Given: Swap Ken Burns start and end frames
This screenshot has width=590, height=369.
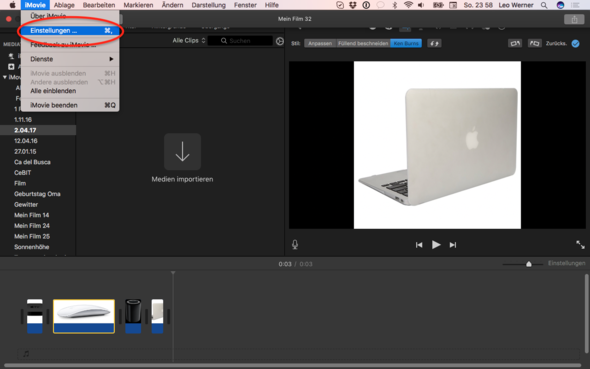Looking at the screenshot, I should pyautogui.click(x=434, y=44).
